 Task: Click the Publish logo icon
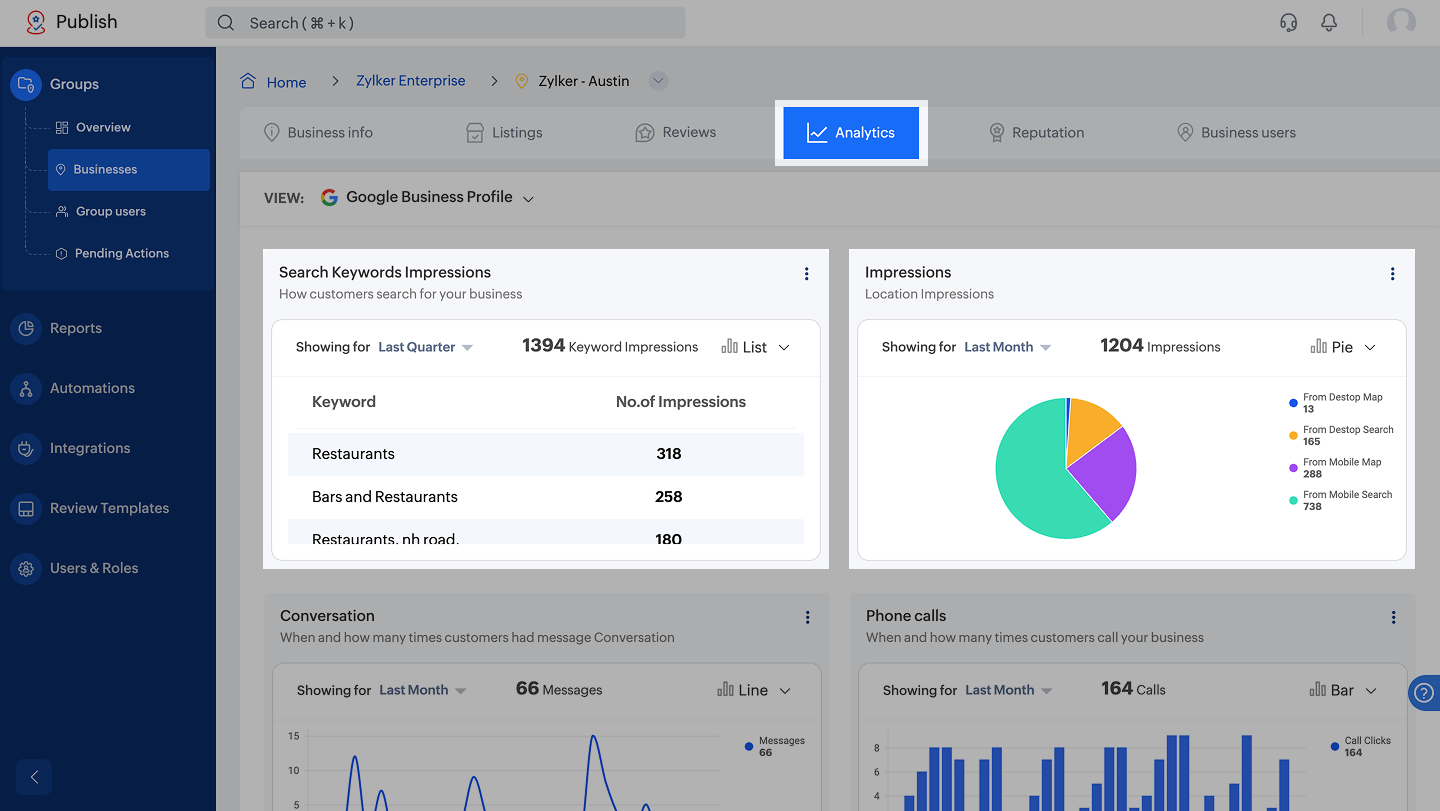[36, 22]
